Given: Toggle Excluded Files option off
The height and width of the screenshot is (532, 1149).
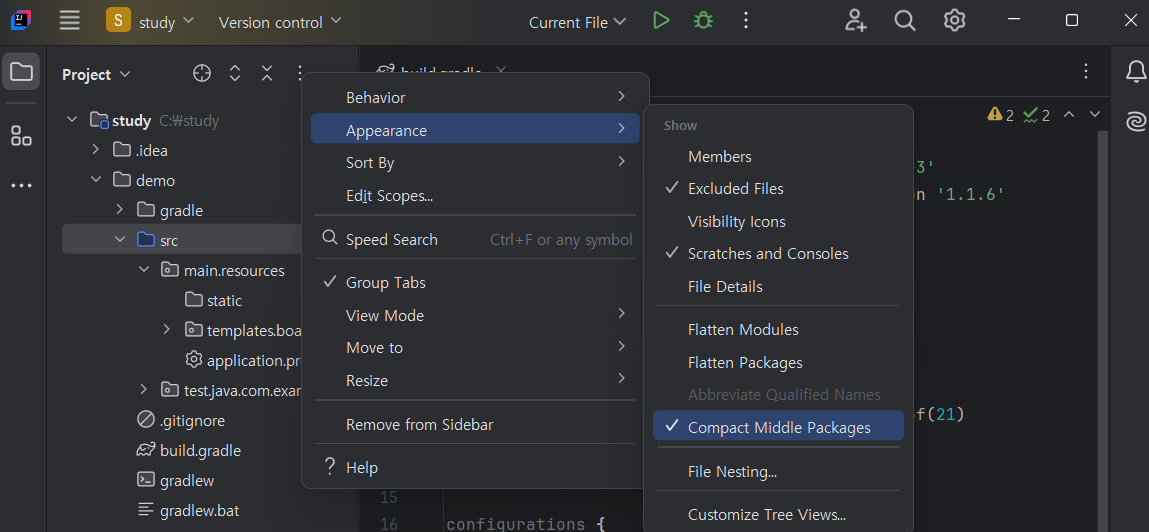Looking at the screenshot, I should tap(735, 189).
